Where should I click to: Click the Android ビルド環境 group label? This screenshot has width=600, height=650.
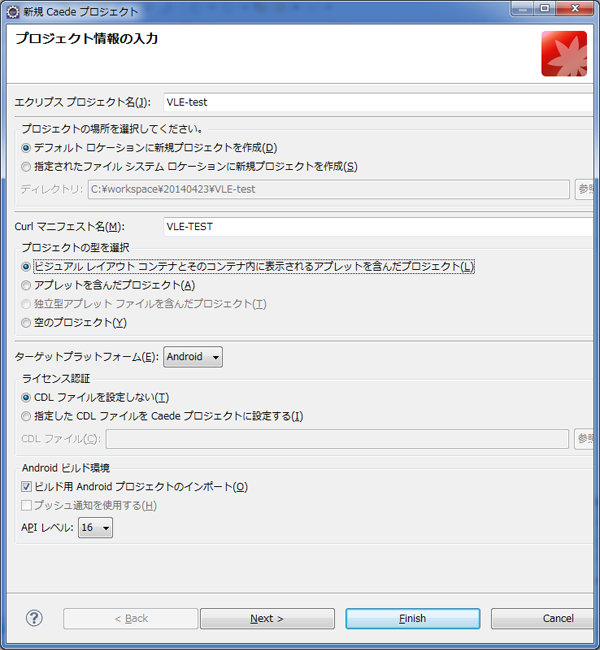coord(66,468)
